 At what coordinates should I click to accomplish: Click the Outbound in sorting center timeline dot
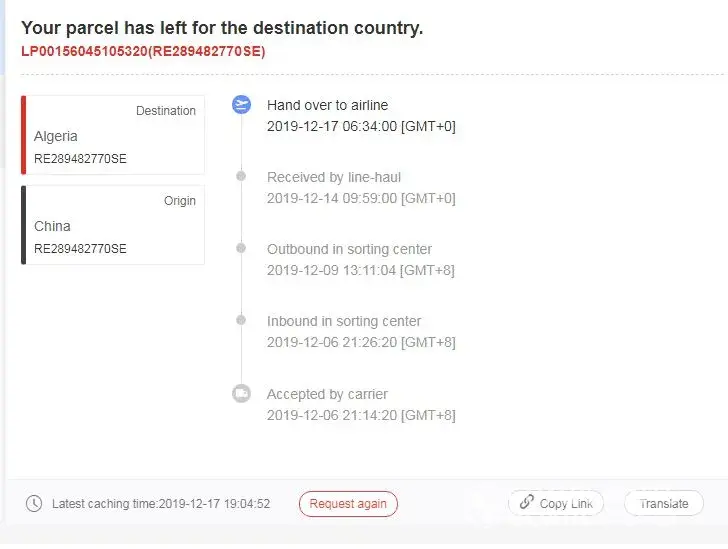[241, 248]
